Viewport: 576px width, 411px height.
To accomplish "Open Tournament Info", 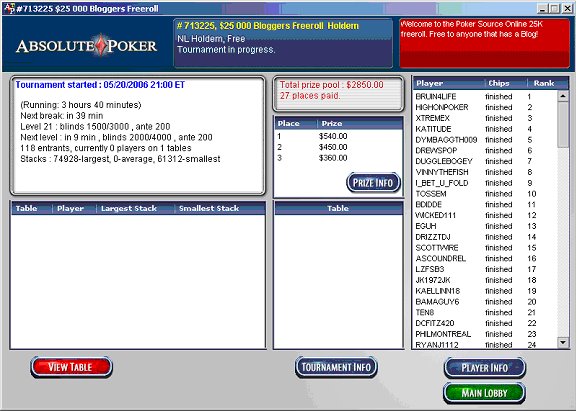I will (336, 367).
